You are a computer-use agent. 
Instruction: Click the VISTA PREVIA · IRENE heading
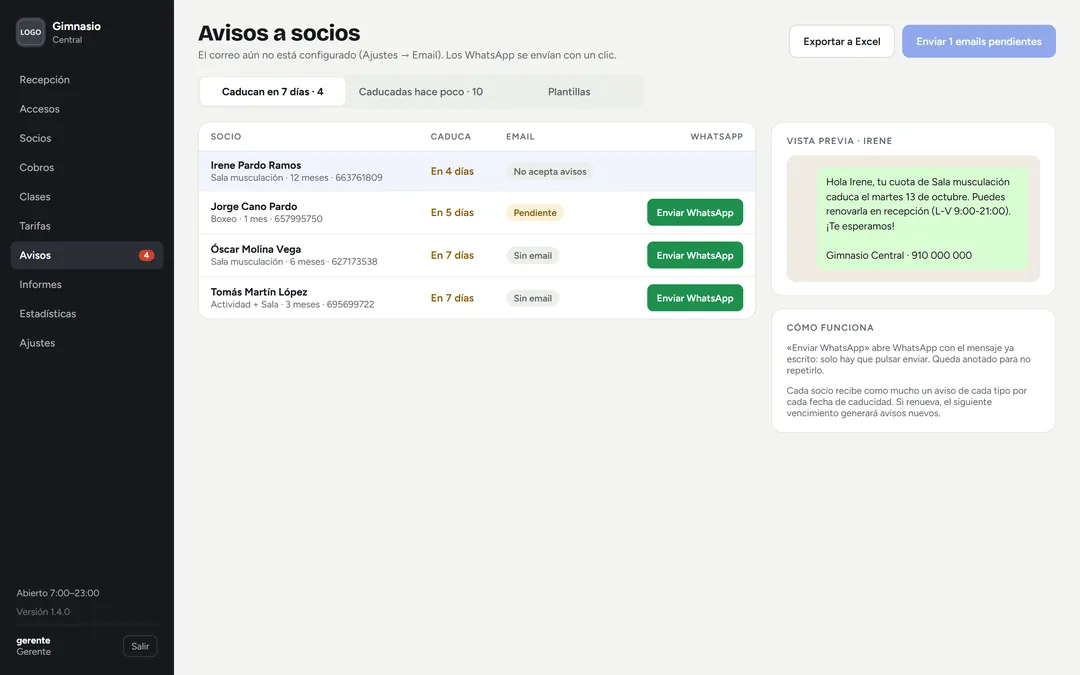[x=839, y=141]
